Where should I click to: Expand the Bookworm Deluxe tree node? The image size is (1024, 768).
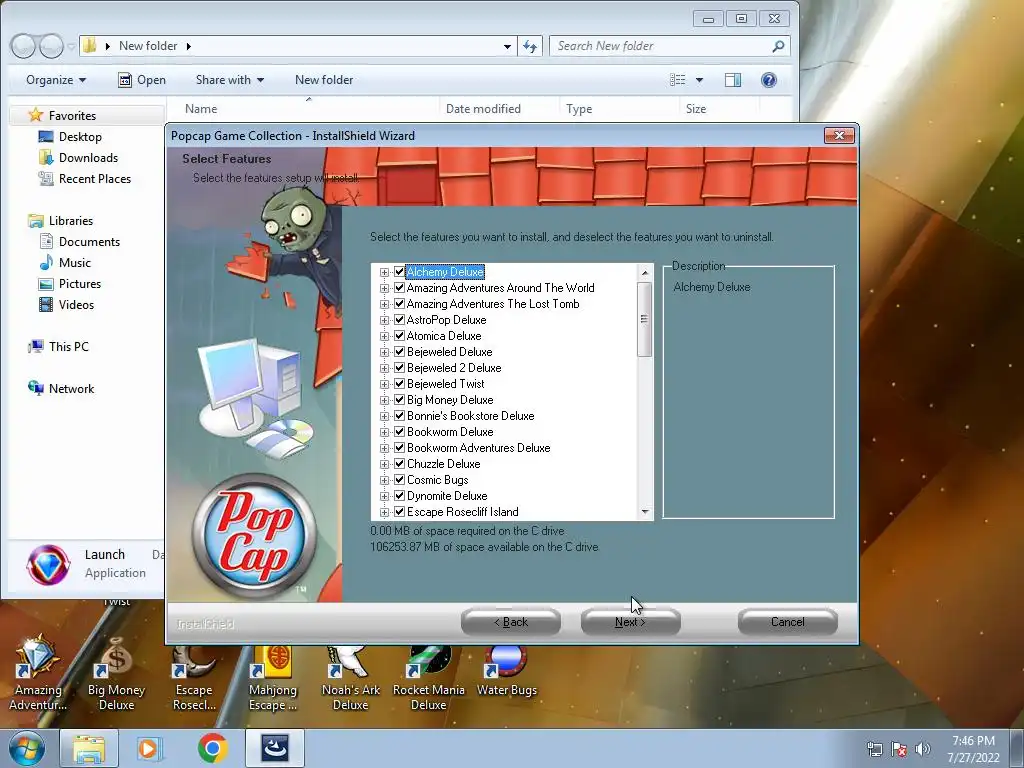(x=384, y=432)
